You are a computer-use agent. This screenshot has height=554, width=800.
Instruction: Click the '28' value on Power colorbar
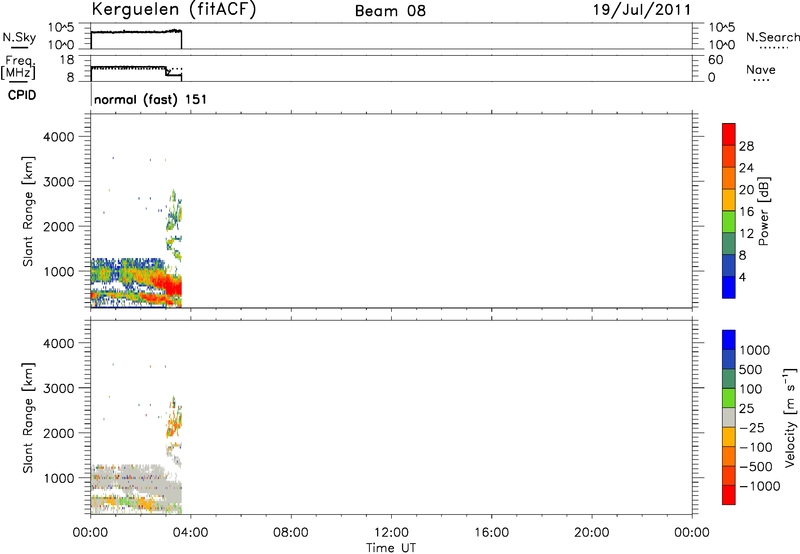[x=746, y=146]
